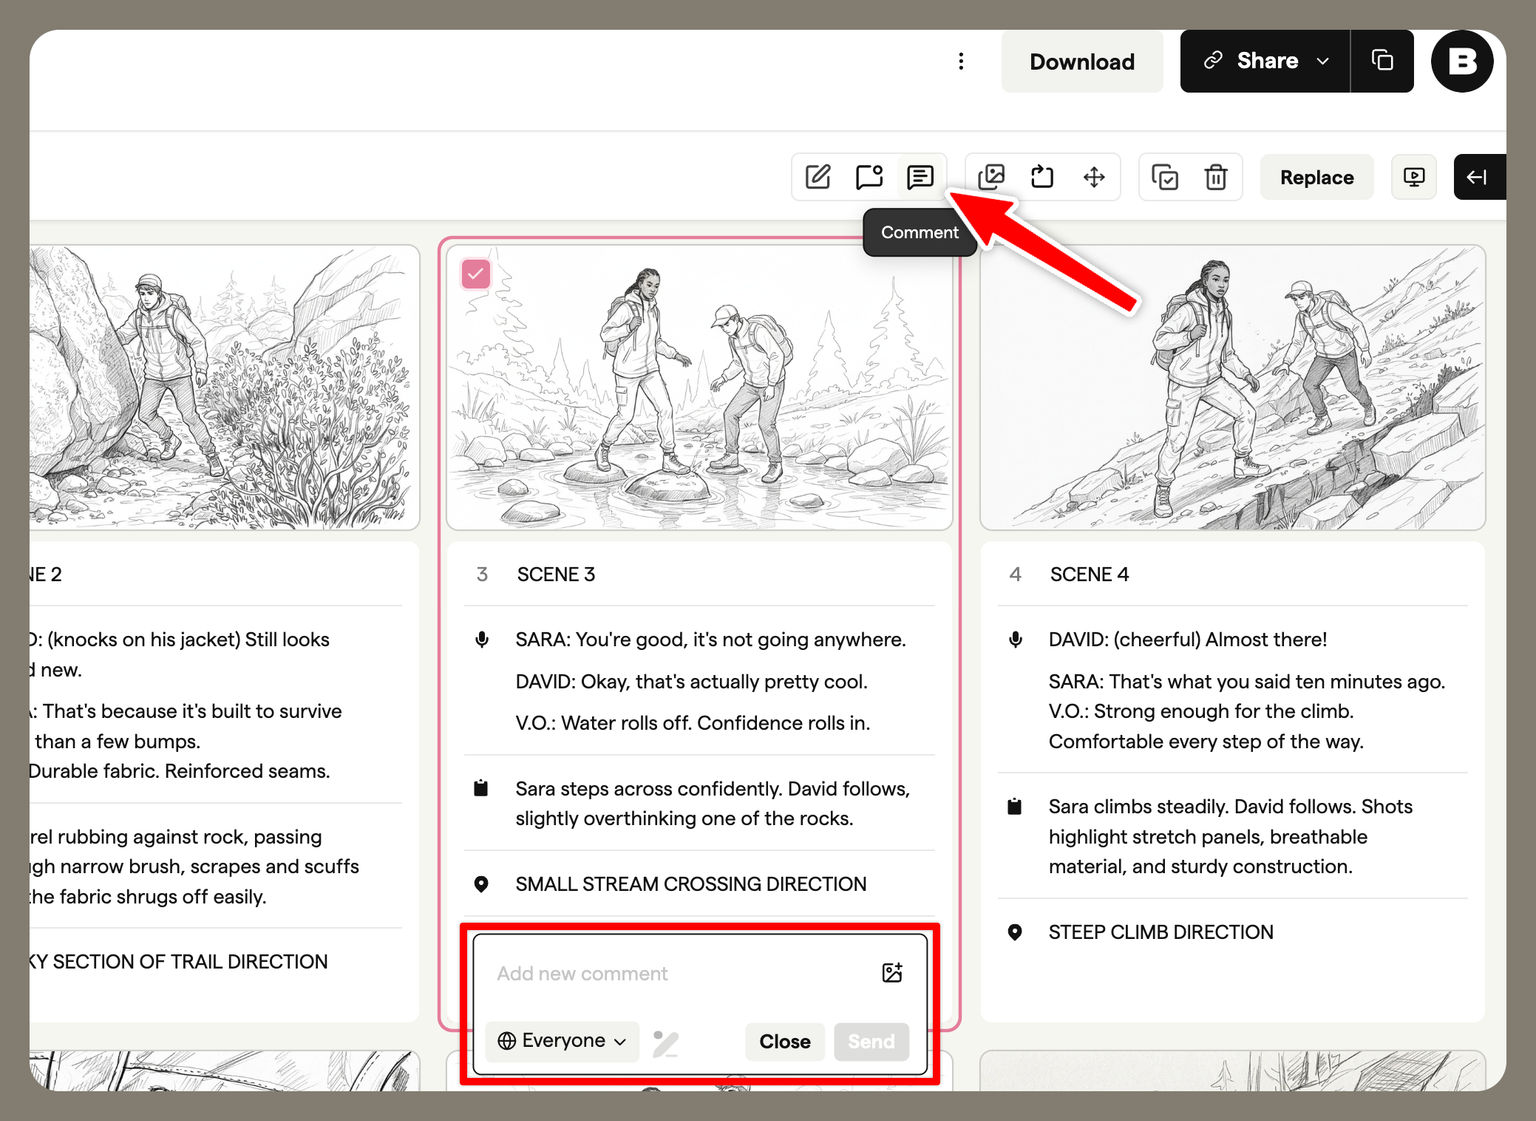
Task: Open the three-dot more options menu
Action: coord(961,61)
